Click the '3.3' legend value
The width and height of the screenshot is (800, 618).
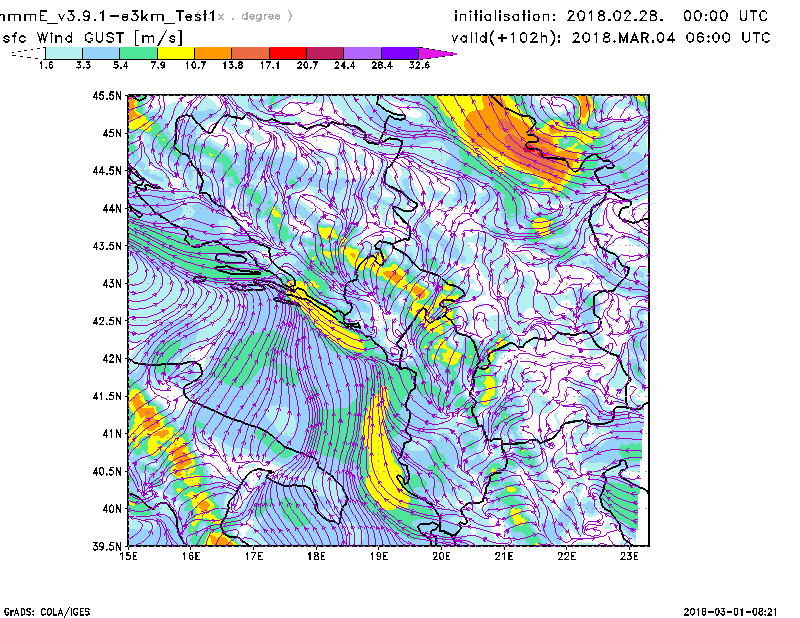83,65
